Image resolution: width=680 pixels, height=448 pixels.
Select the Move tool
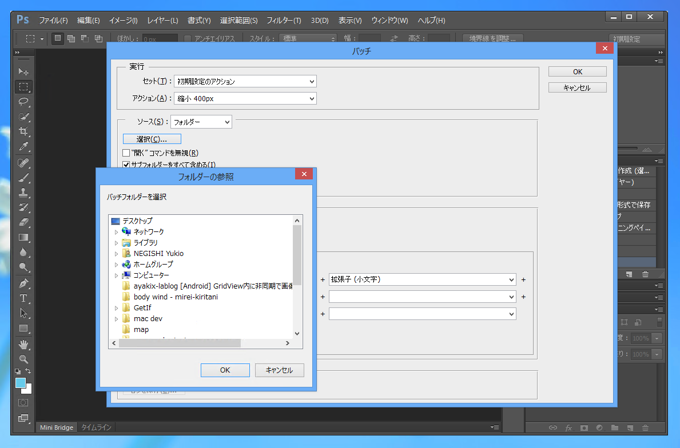tap(23, 72)
